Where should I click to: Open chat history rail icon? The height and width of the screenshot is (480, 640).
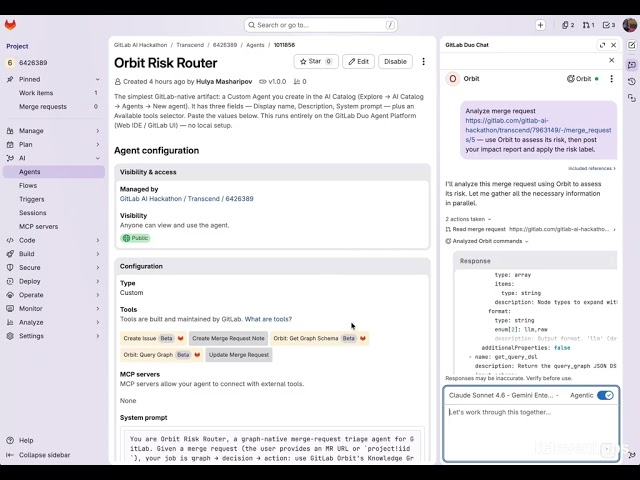[x=632, y=82]
